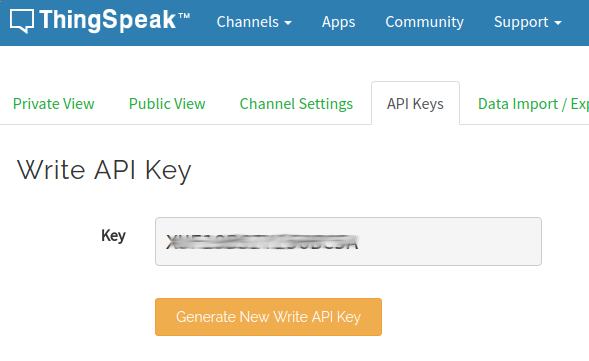Click the caret arrow beside Support

click(x=558, y=23)
